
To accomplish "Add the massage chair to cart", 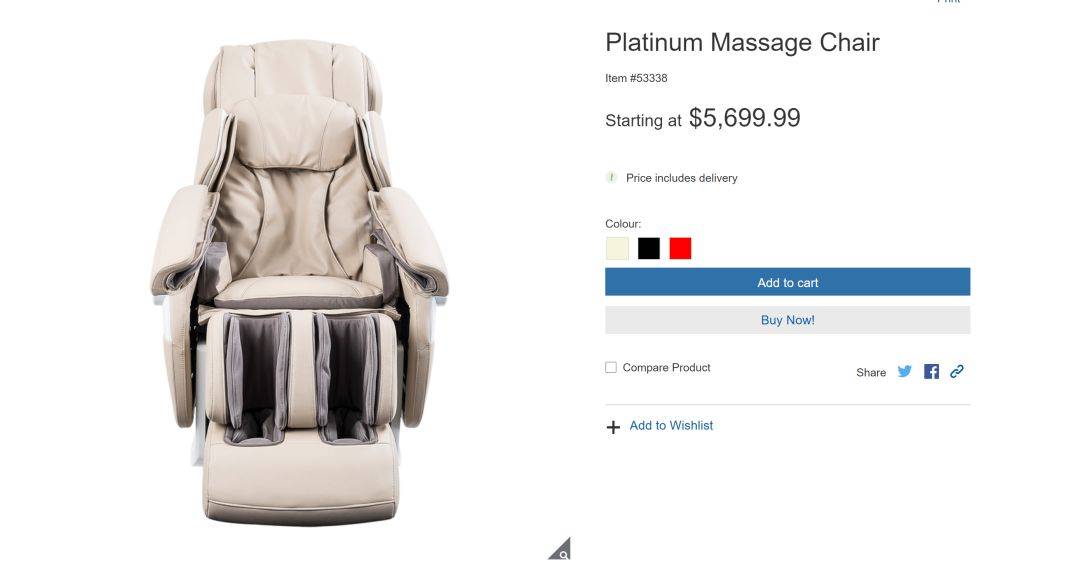I will (787, 282).
